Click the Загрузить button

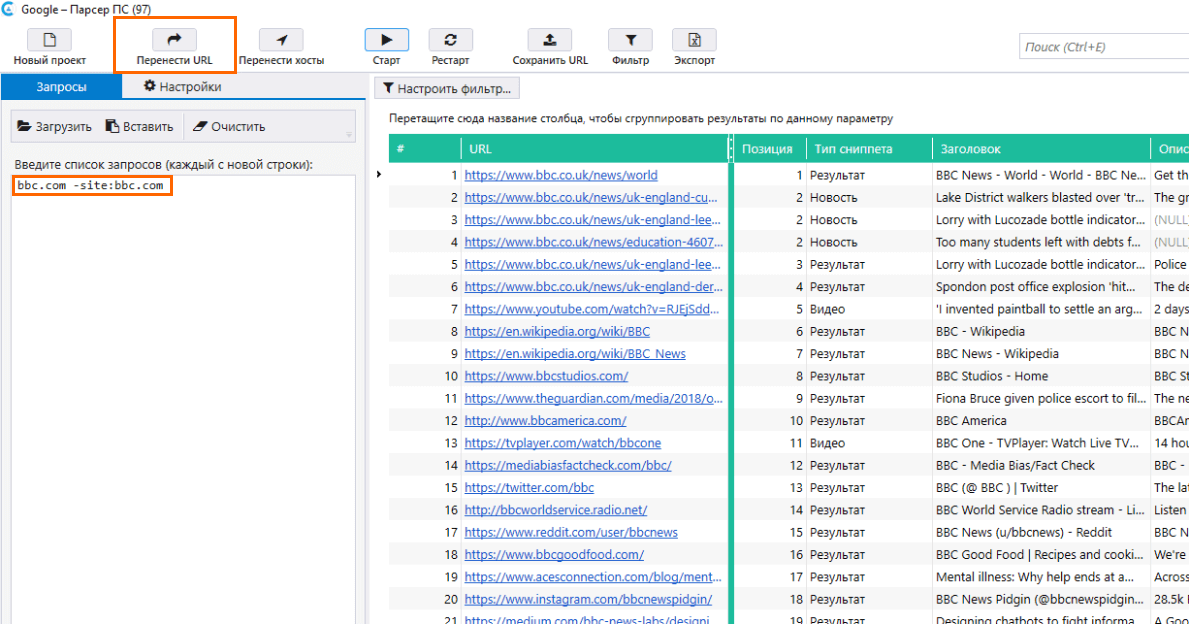[55, 126]
